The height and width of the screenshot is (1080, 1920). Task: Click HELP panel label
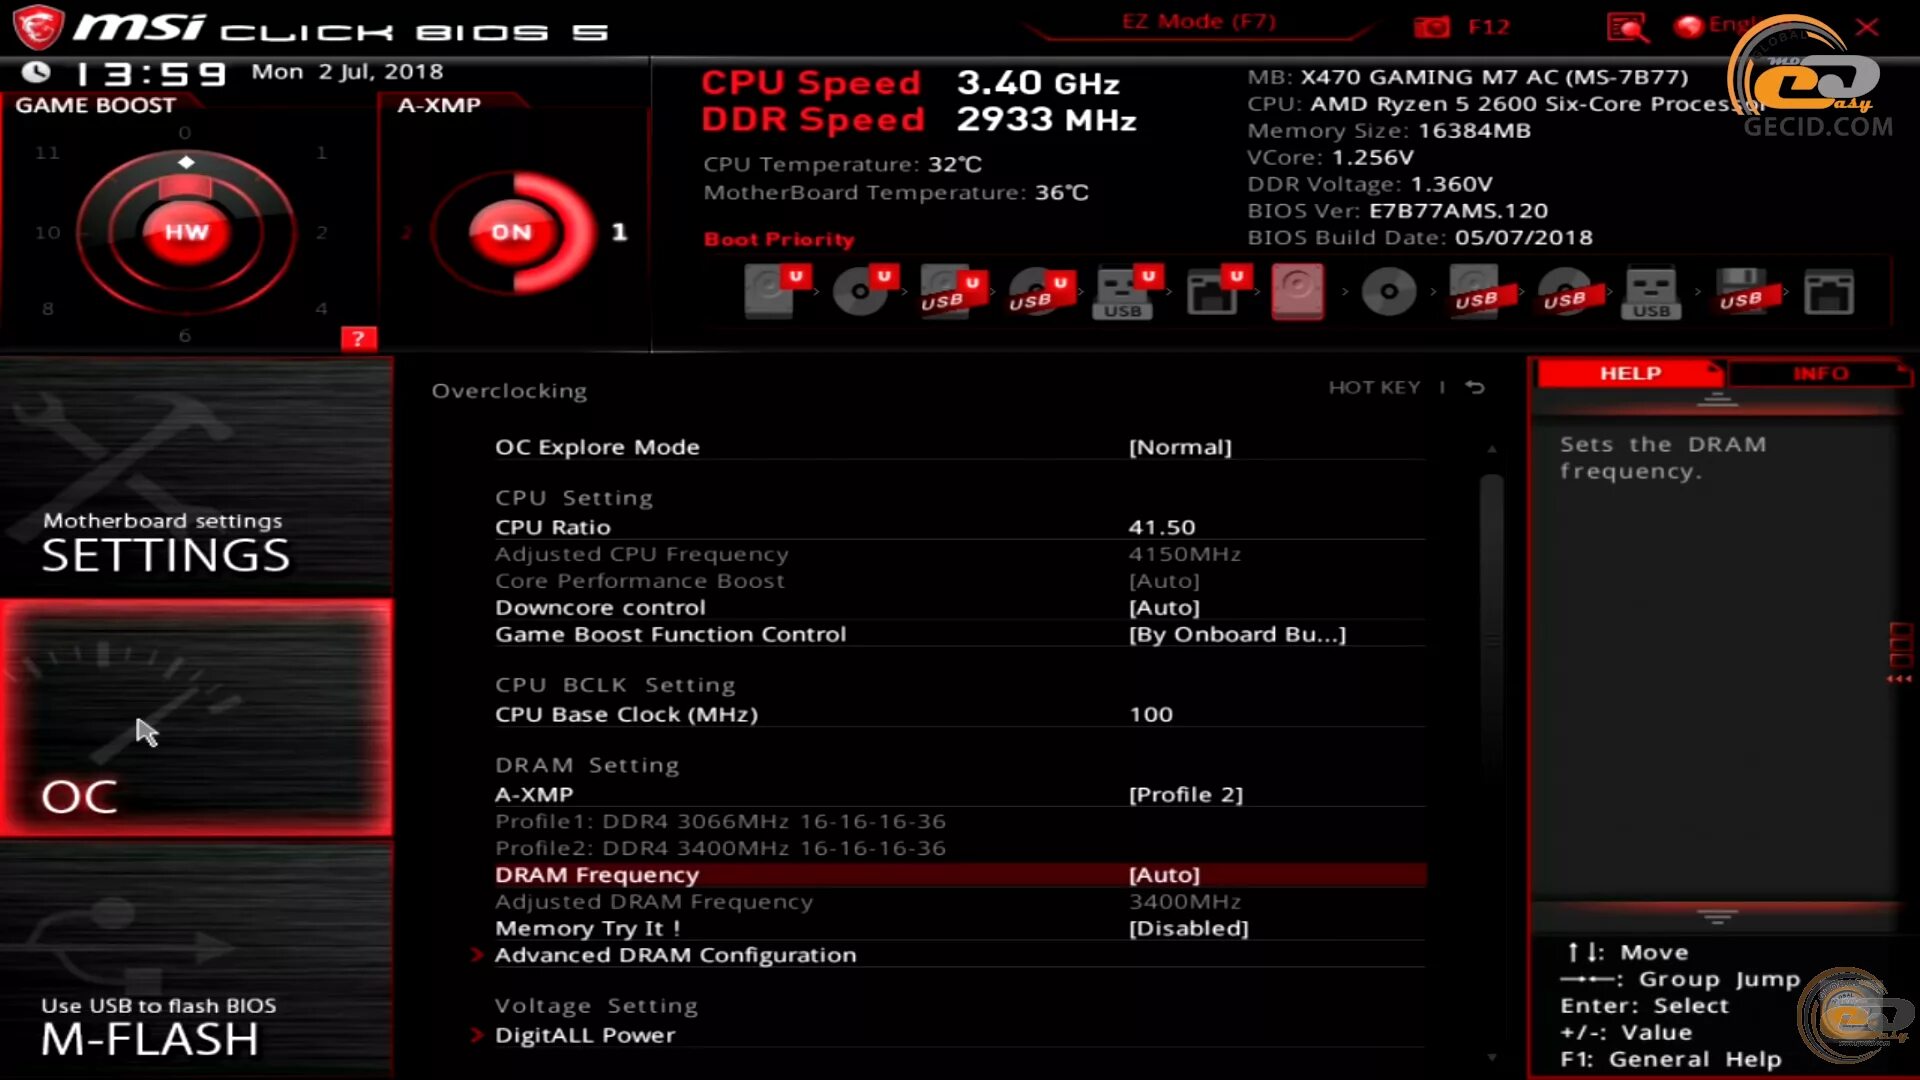pyautogui.click(x=1627, y=373)
